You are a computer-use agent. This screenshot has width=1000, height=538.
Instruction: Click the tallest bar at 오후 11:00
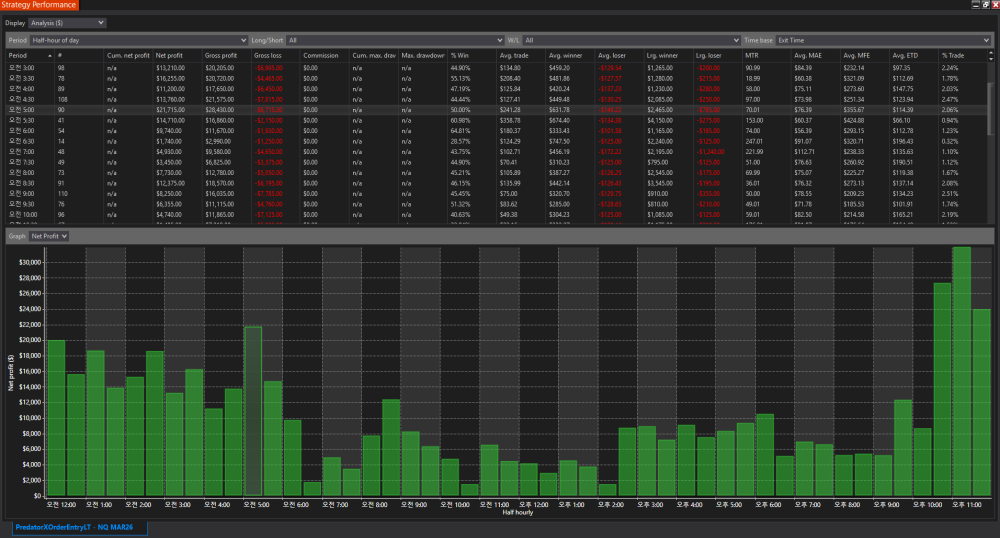pyautogui.click(x=962, y=371)
